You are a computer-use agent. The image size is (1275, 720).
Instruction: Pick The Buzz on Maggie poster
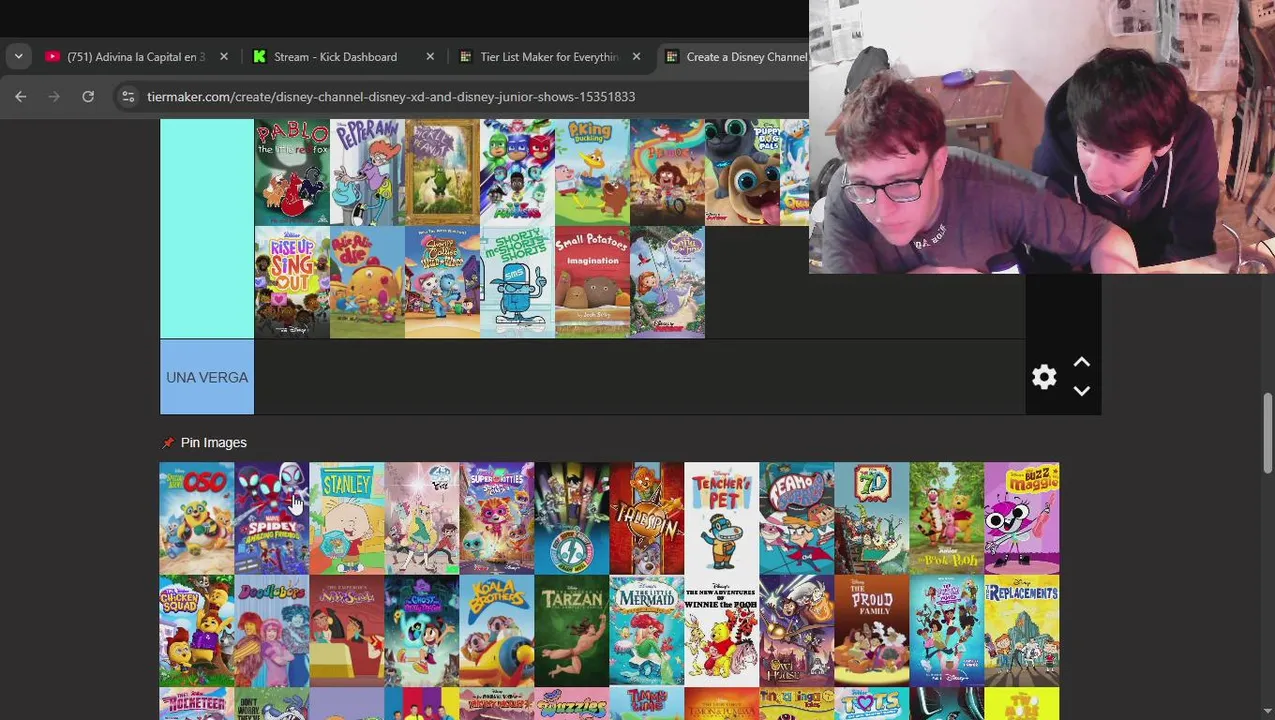tap(1022, 518)
